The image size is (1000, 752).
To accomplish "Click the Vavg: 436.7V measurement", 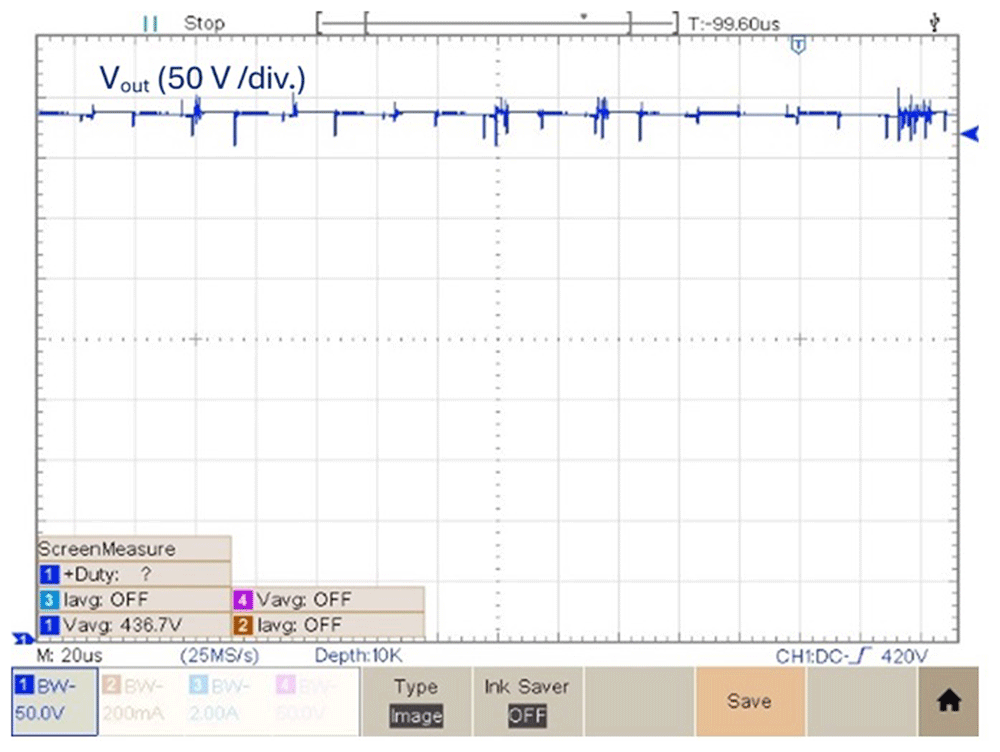I will coord(134,624).
